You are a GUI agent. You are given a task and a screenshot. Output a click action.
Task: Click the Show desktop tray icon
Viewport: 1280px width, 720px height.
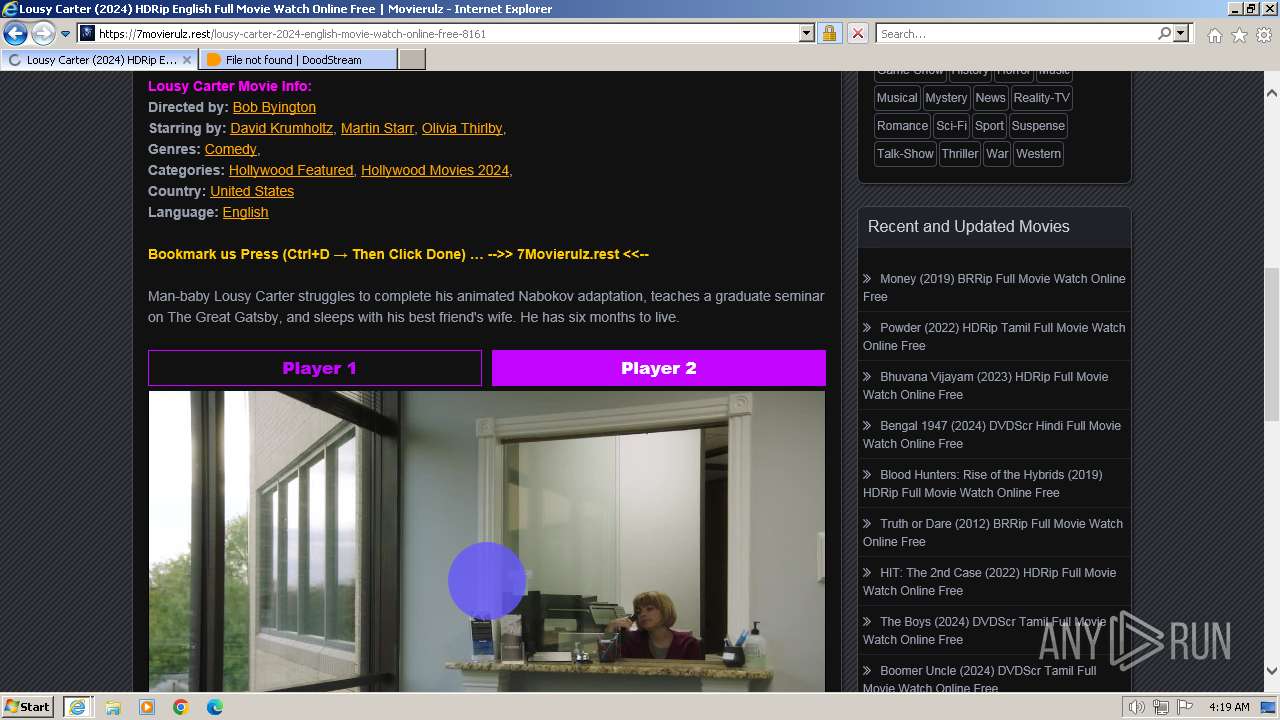(x=1268, y=707)
